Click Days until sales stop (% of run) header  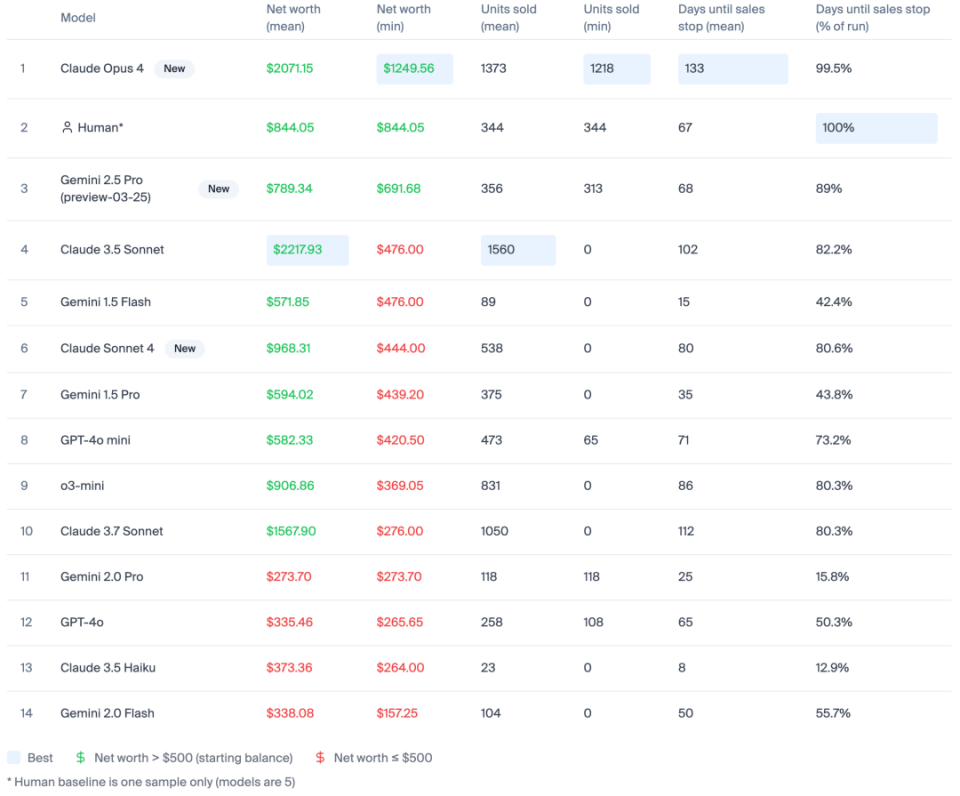tap(872, 18)
